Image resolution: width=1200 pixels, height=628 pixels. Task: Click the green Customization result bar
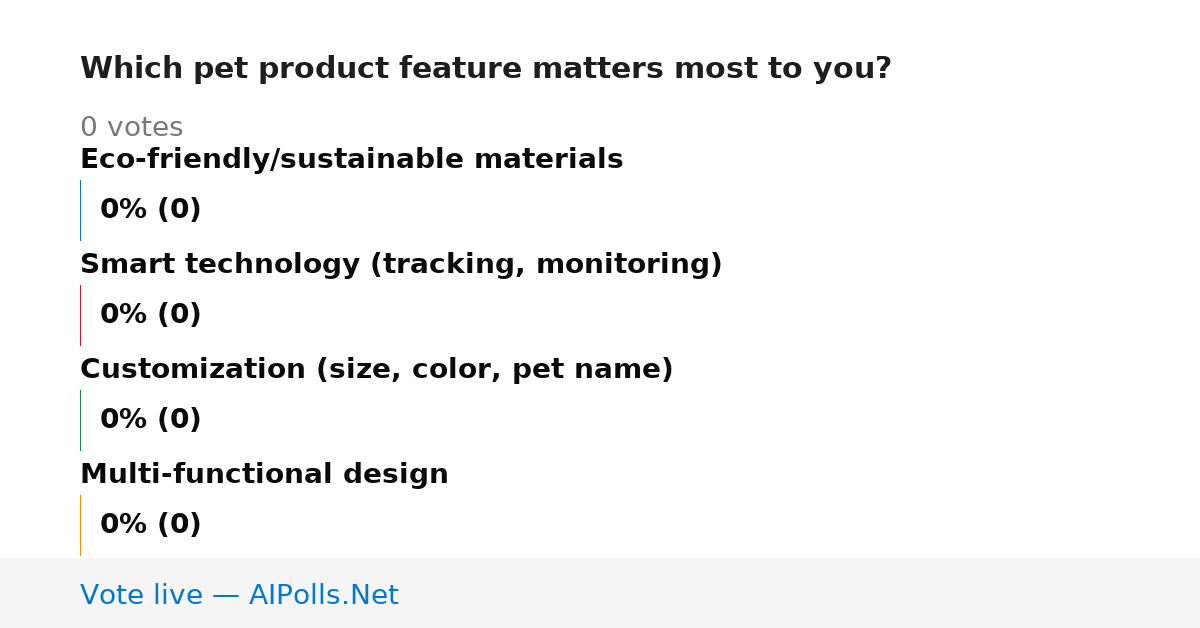pos(80,420)
